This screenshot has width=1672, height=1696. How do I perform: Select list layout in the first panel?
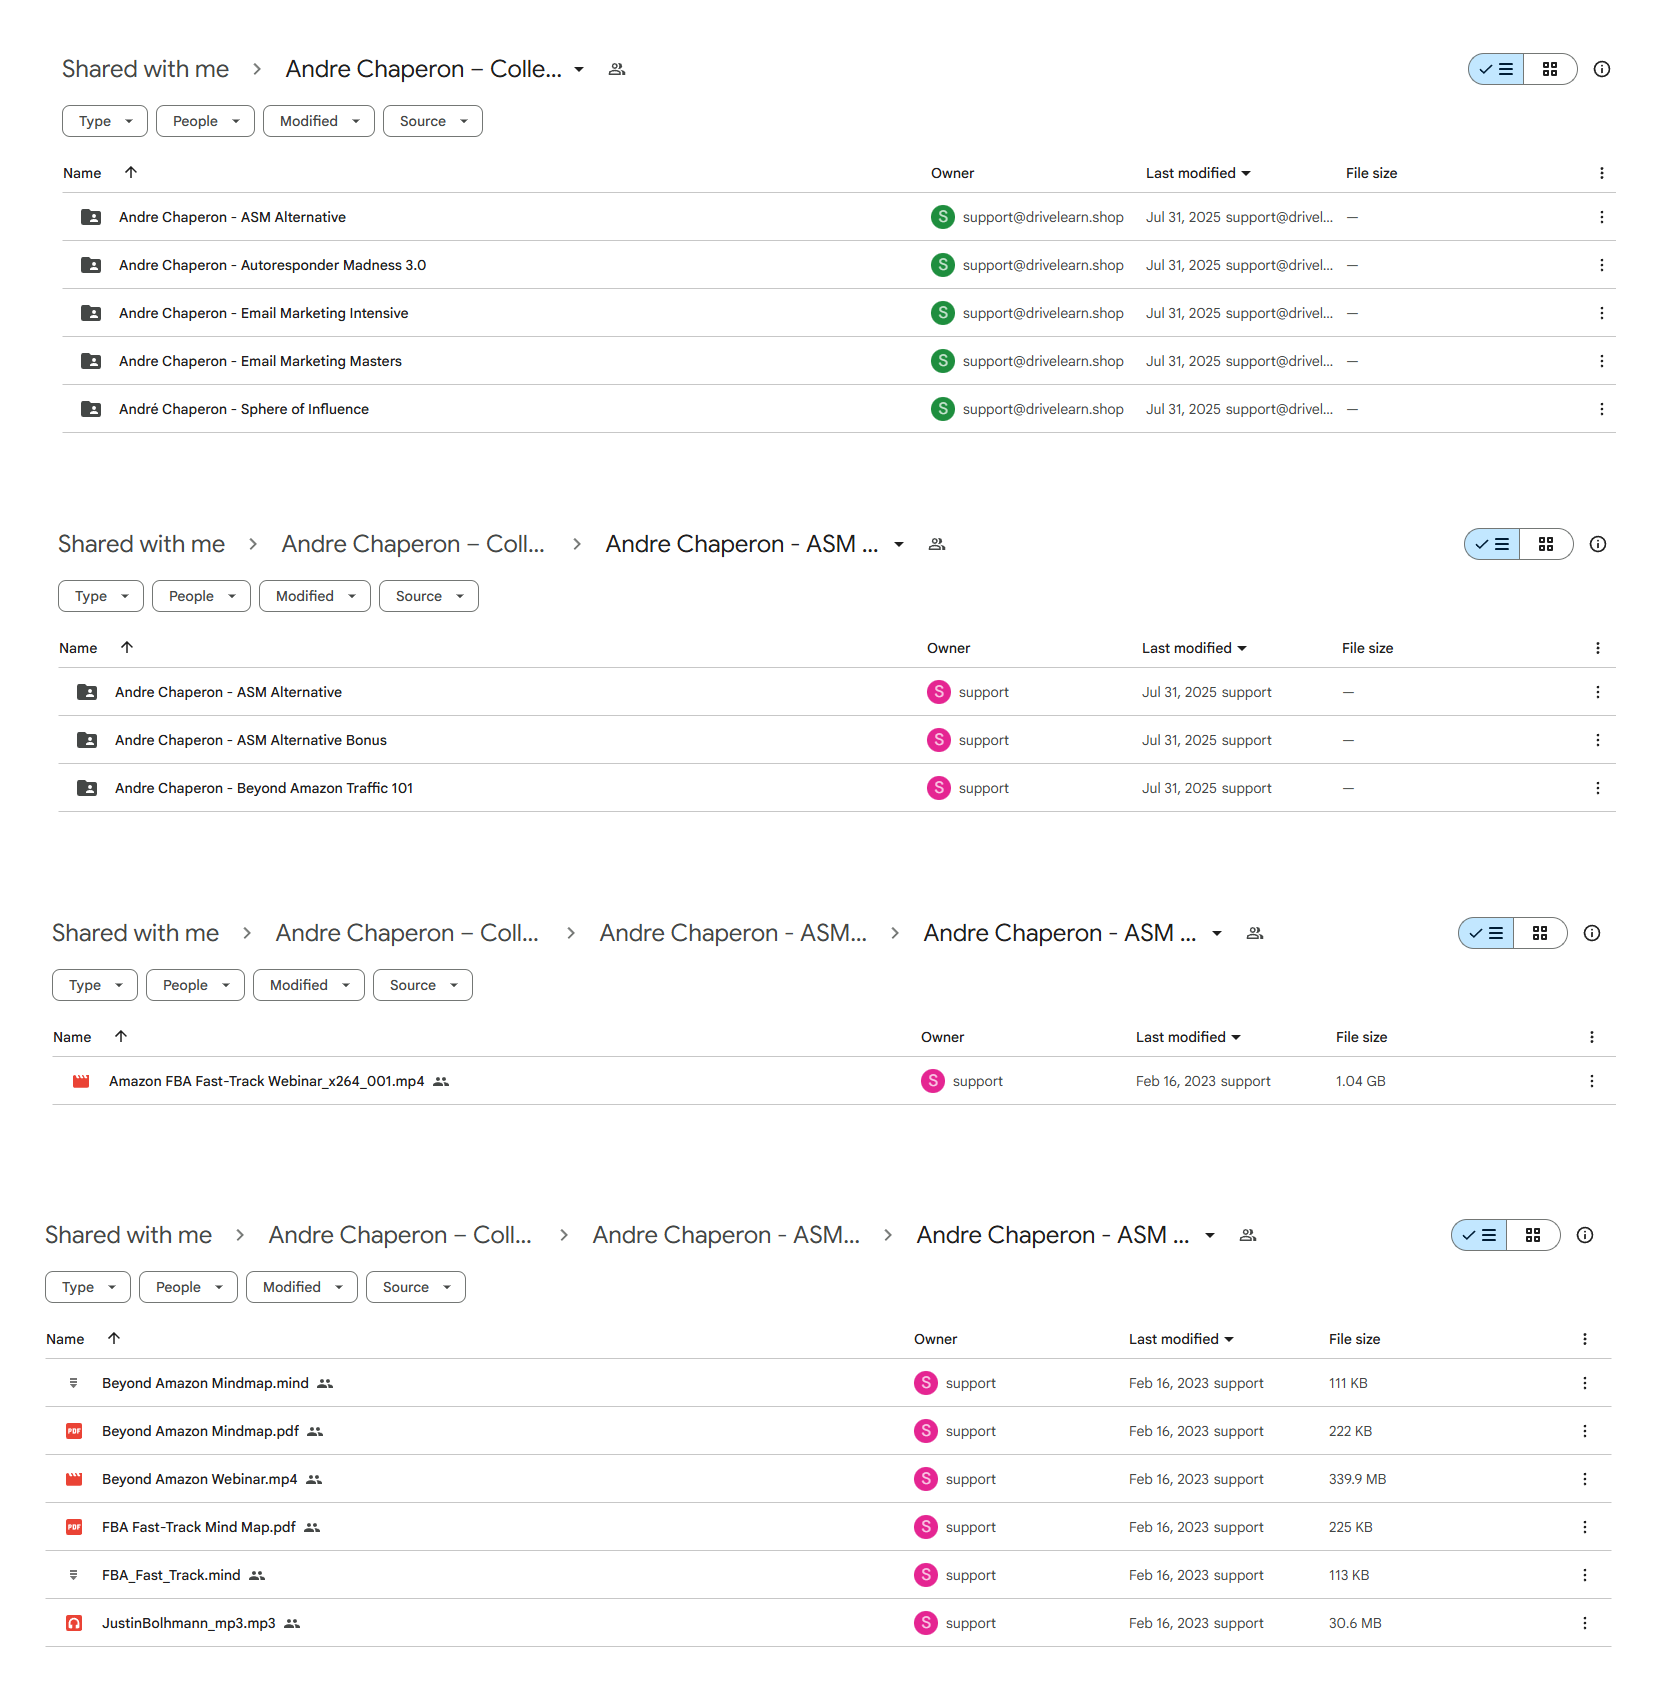[1496, 69]
